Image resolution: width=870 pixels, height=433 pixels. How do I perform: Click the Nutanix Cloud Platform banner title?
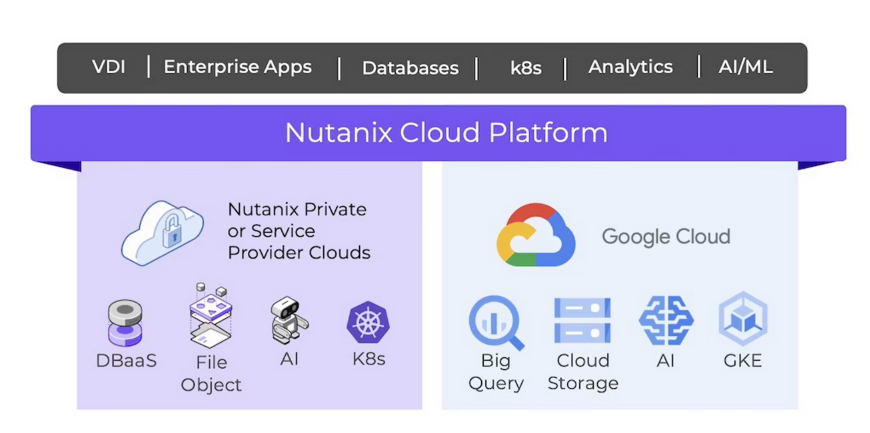446,133
